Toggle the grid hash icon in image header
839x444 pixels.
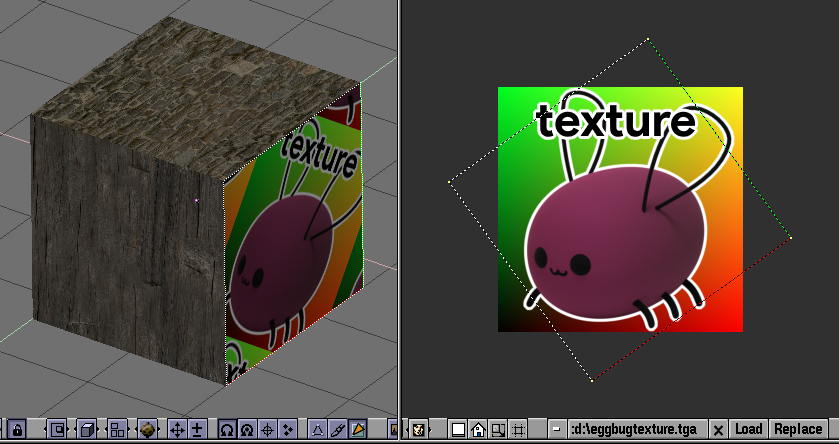pos(518,429)
